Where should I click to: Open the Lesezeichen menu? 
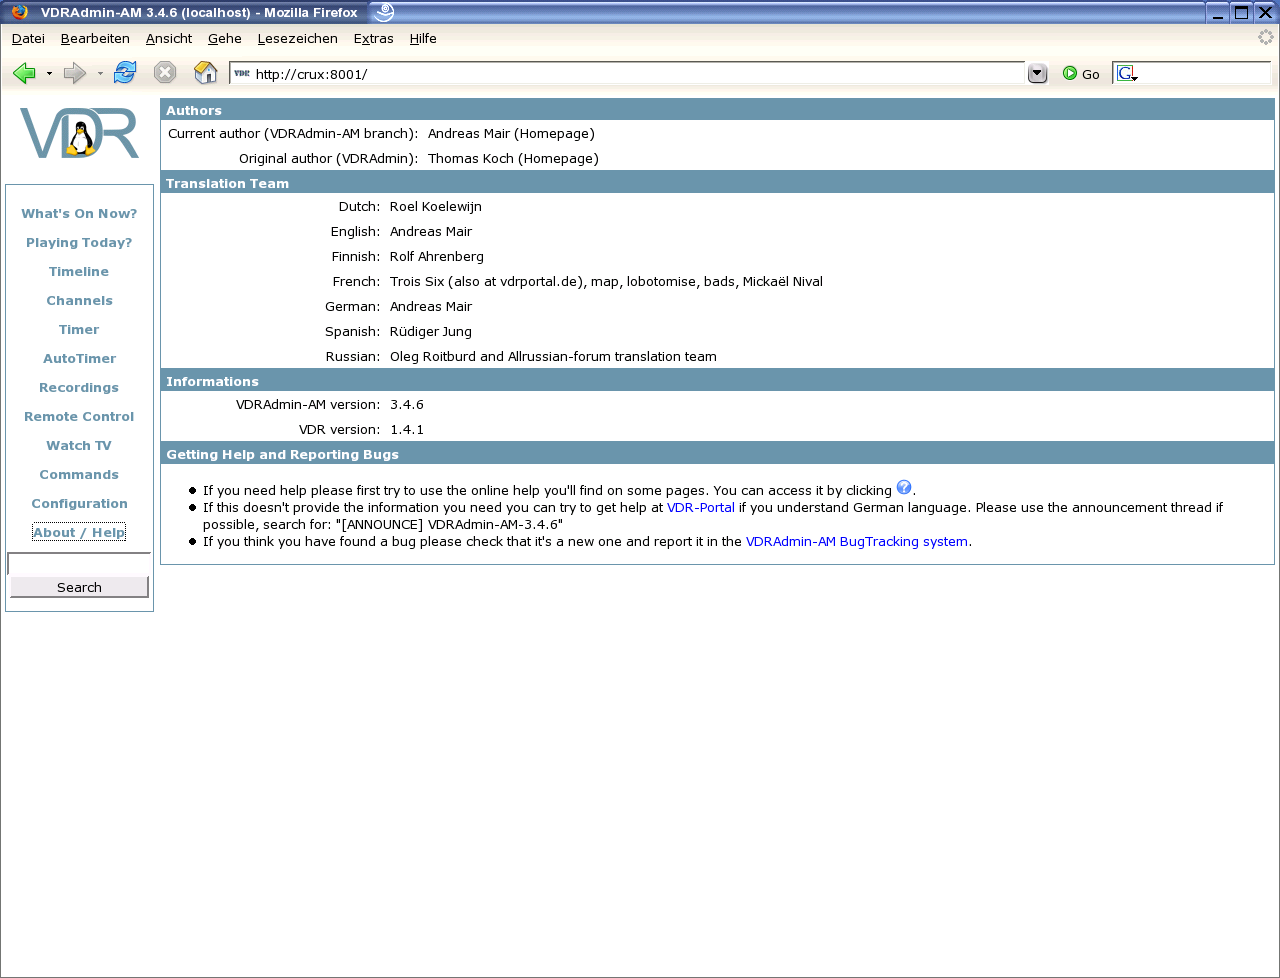click(x=297, y=39)
